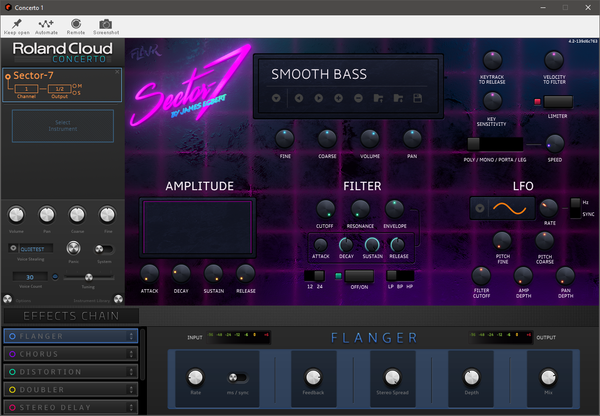Open the preset list dropdown arrow

tap(276, 98)
